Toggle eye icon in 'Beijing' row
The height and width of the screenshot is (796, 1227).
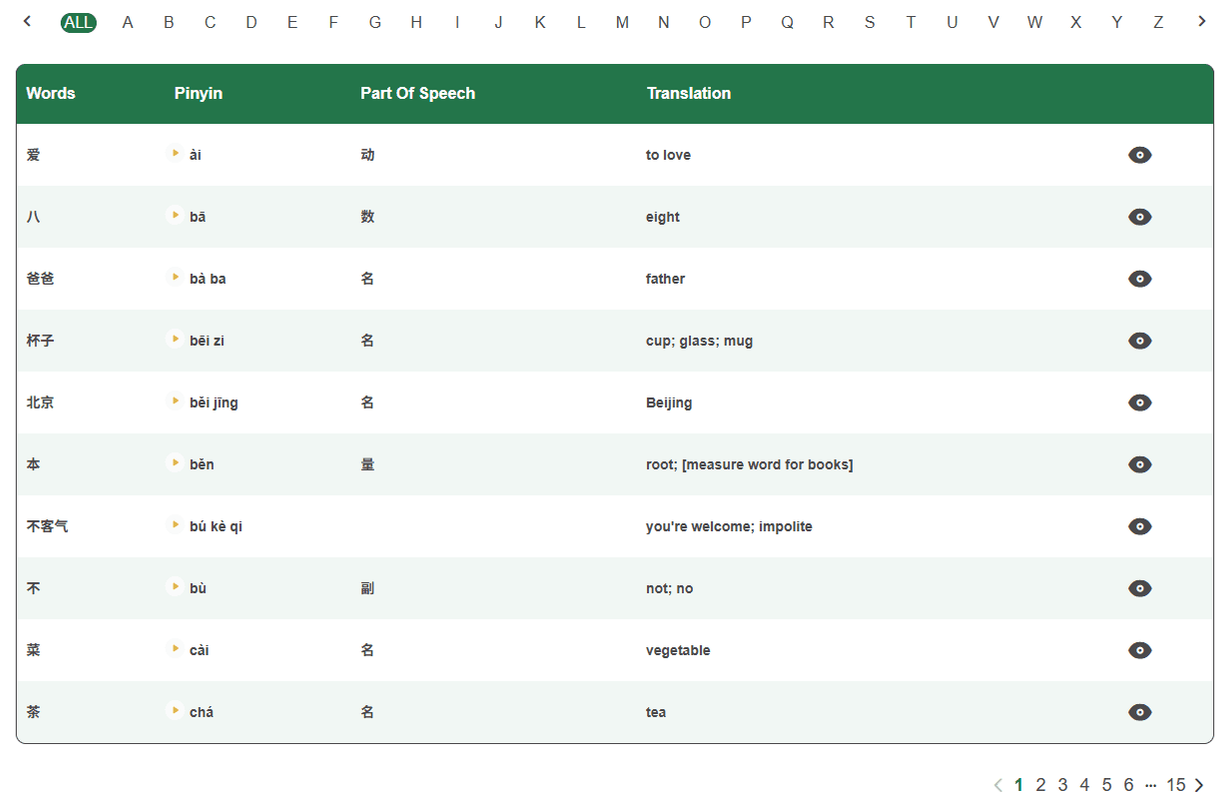point(1139,403)
